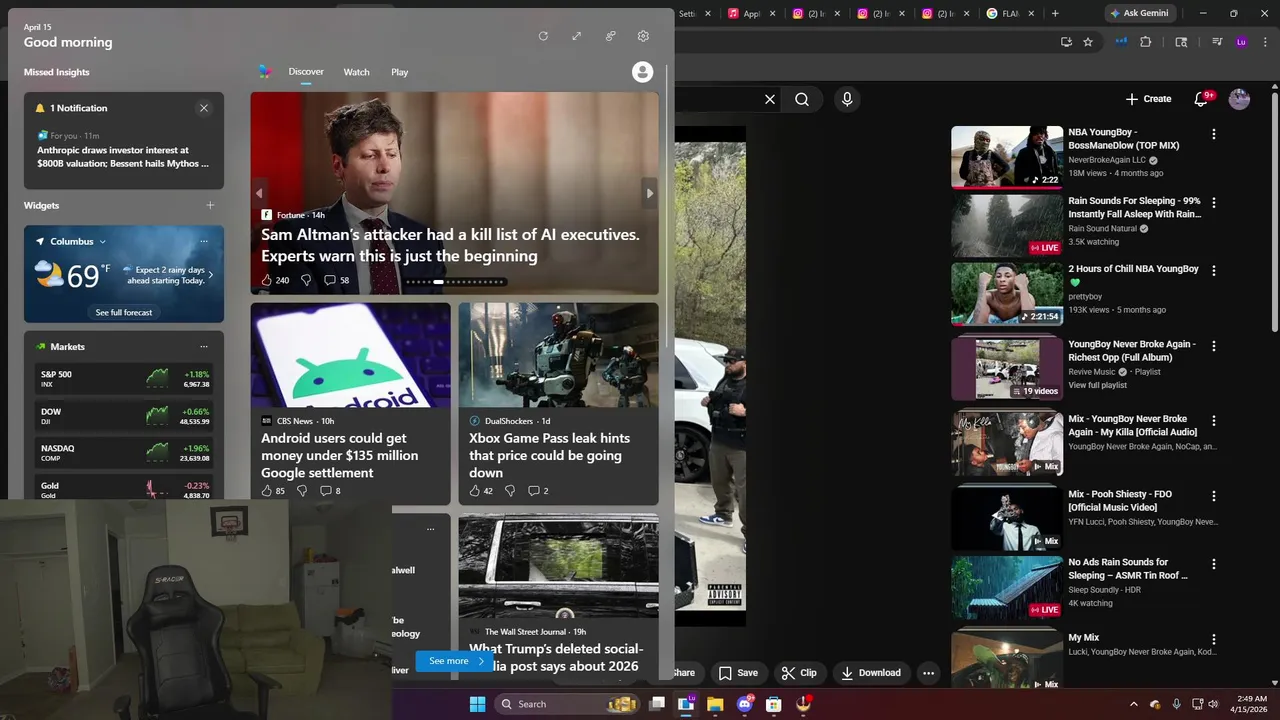1280x720 pixels.
Task: Click the Download button under video
Action: (871, 673)
